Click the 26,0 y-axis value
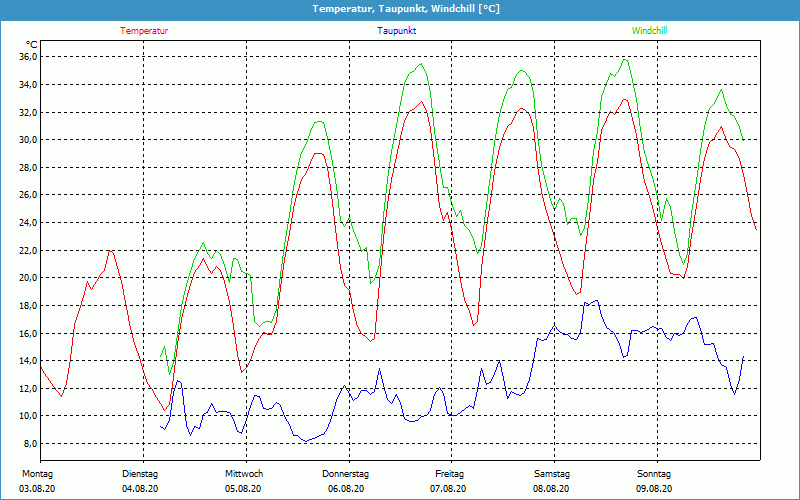800x500 pixels. [28, 195]
